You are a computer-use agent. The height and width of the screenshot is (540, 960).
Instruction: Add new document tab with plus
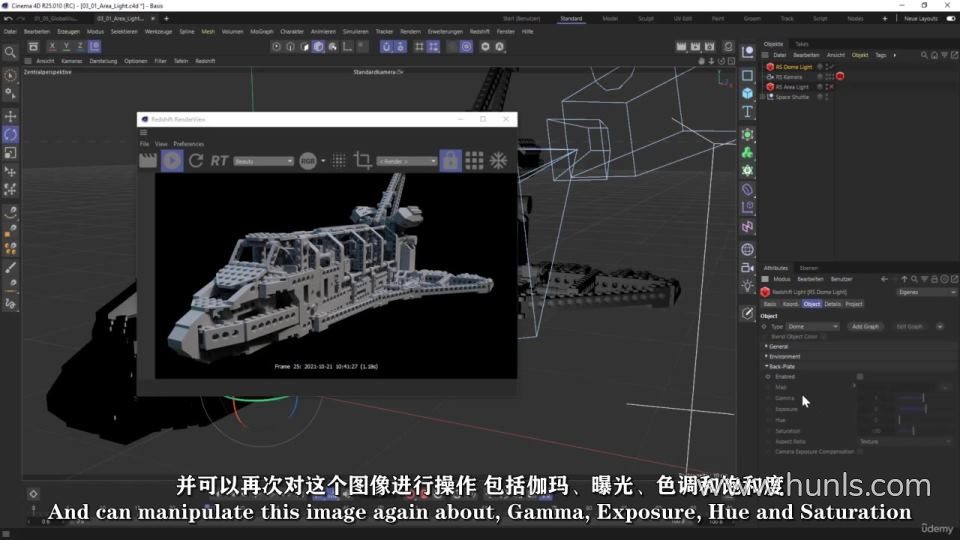pos(167,19)
